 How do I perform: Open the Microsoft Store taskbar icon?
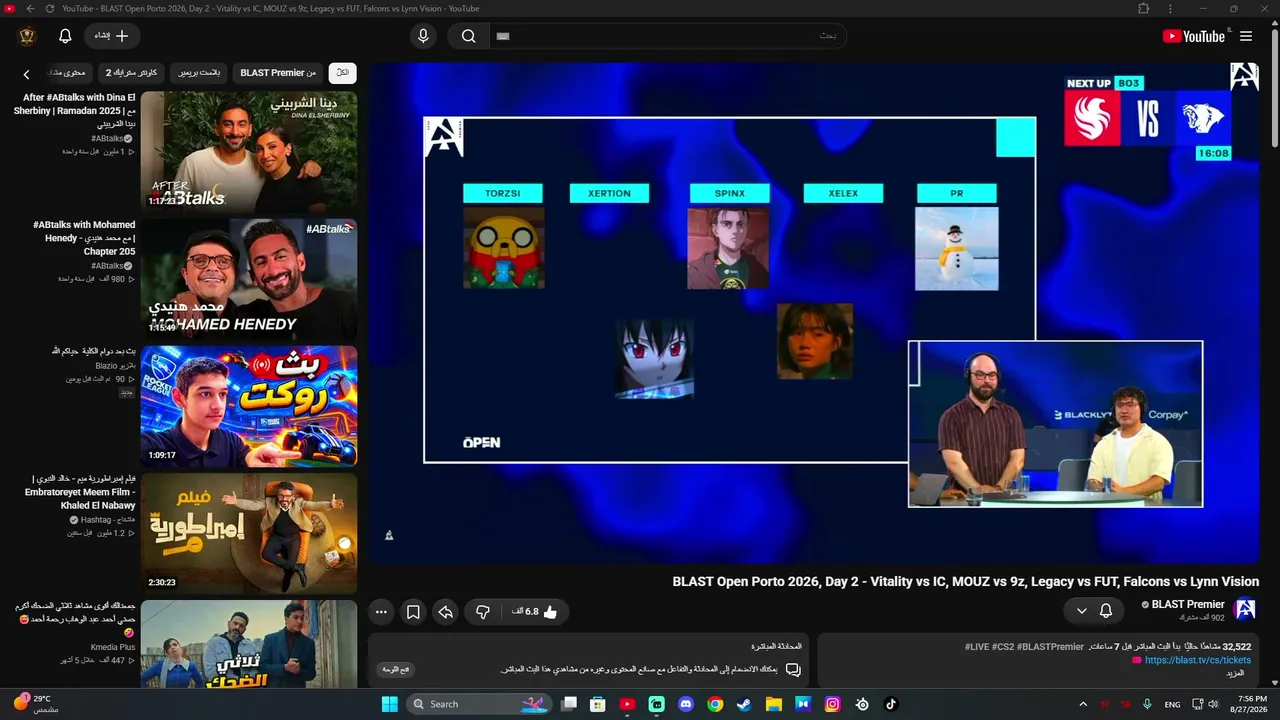tap(598, 704)
